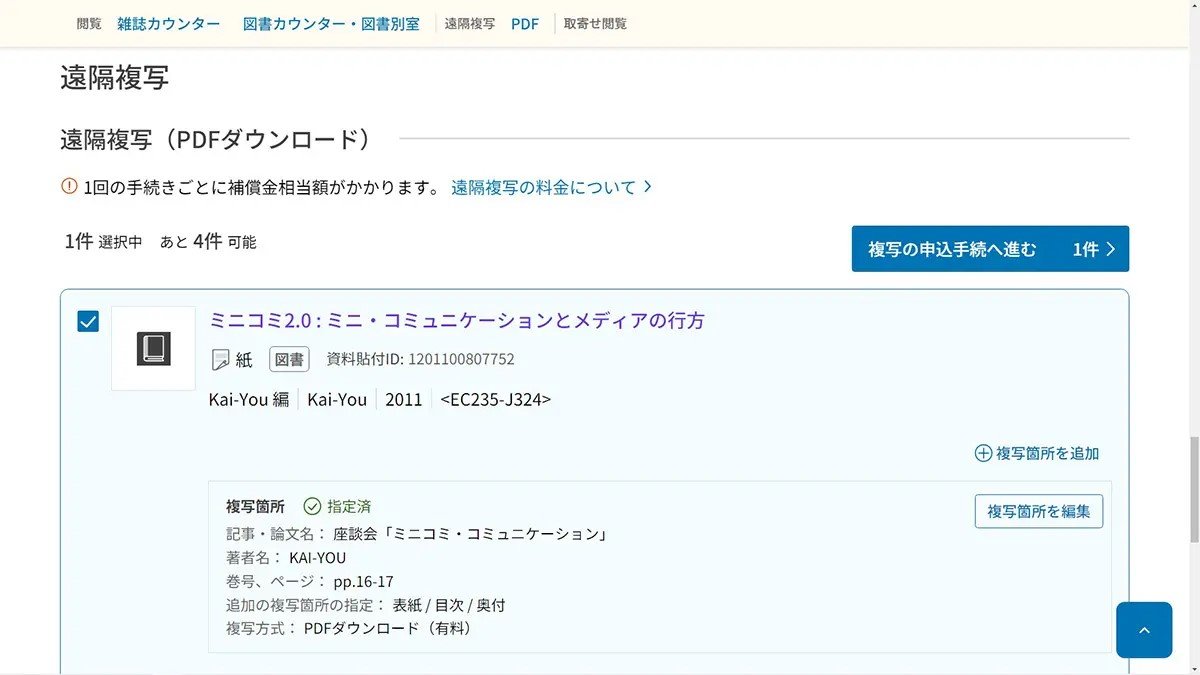Open the 遠隔複写の料金について link

coord(543,187)
